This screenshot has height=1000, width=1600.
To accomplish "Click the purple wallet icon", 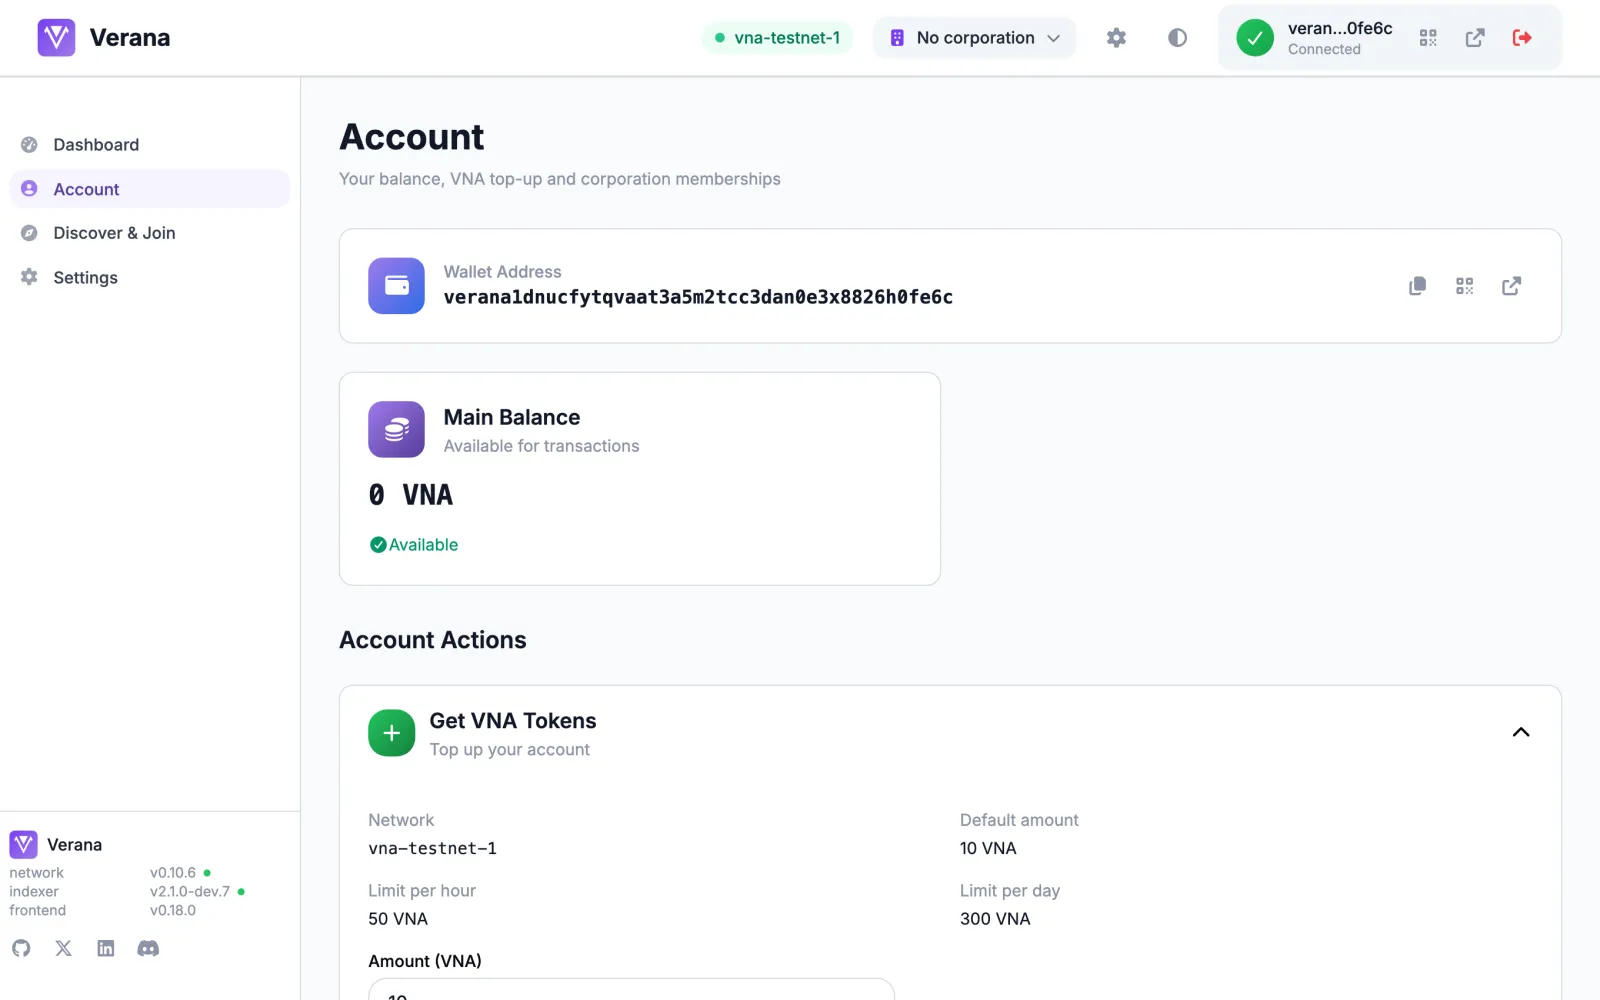I will click(x=396, y=286).
